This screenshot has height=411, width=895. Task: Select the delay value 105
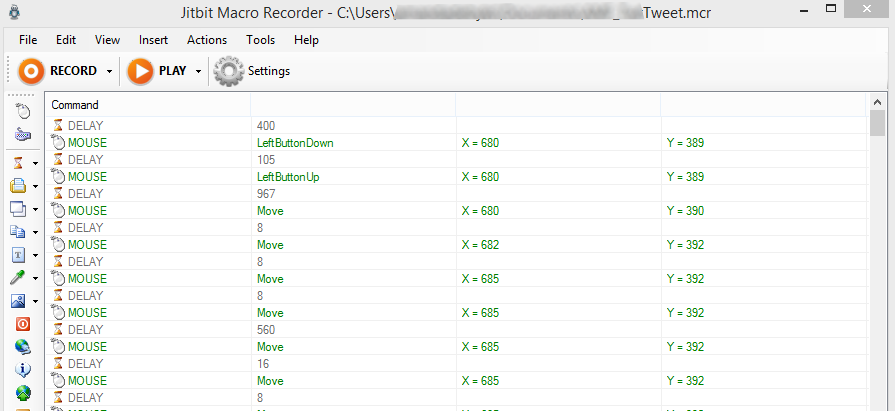pos(266,159)
